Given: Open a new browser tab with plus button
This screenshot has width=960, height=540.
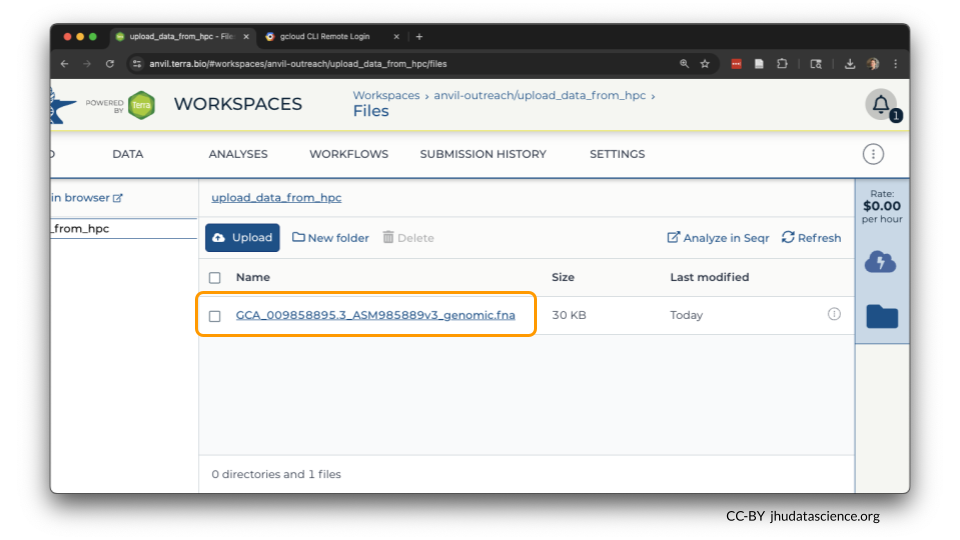Looking at the screenshot, I should click(x=419, y=37).
